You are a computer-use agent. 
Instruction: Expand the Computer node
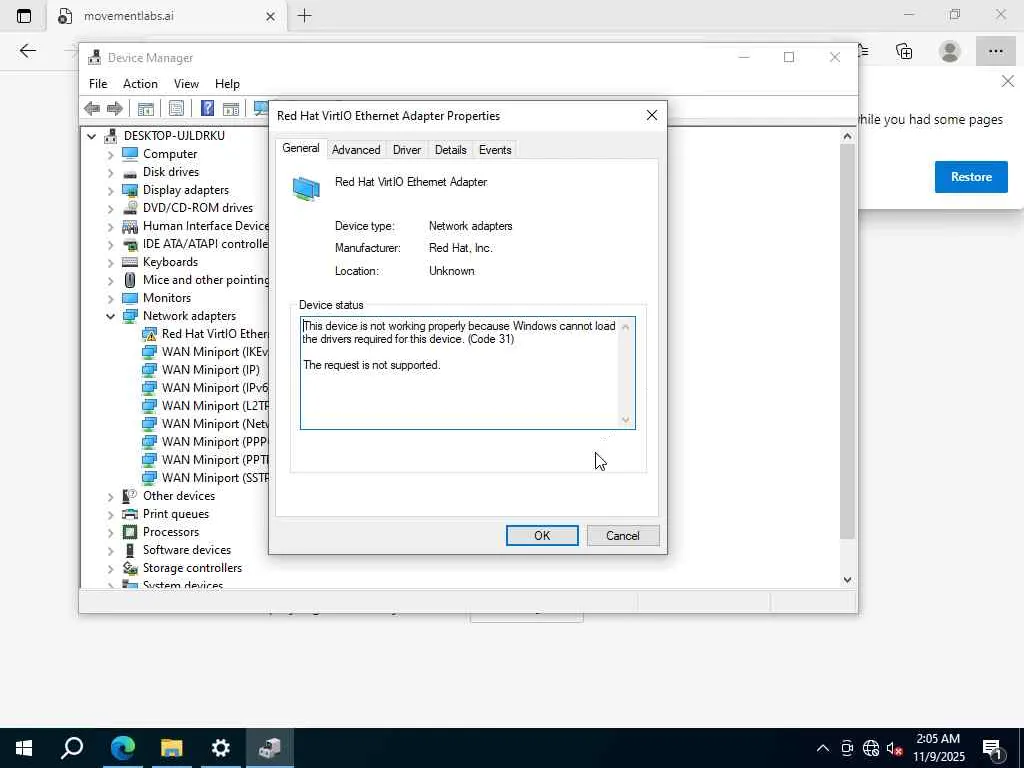click(x=110, y=155)
